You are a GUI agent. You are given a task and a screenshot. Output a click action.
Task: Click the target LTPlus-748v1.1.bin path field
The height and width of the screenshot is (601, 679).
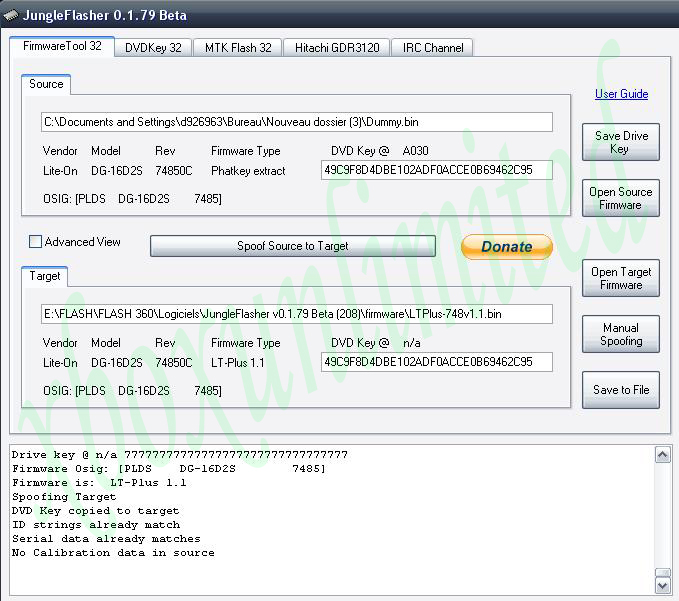pyautogui.click(x=297, y=314)
